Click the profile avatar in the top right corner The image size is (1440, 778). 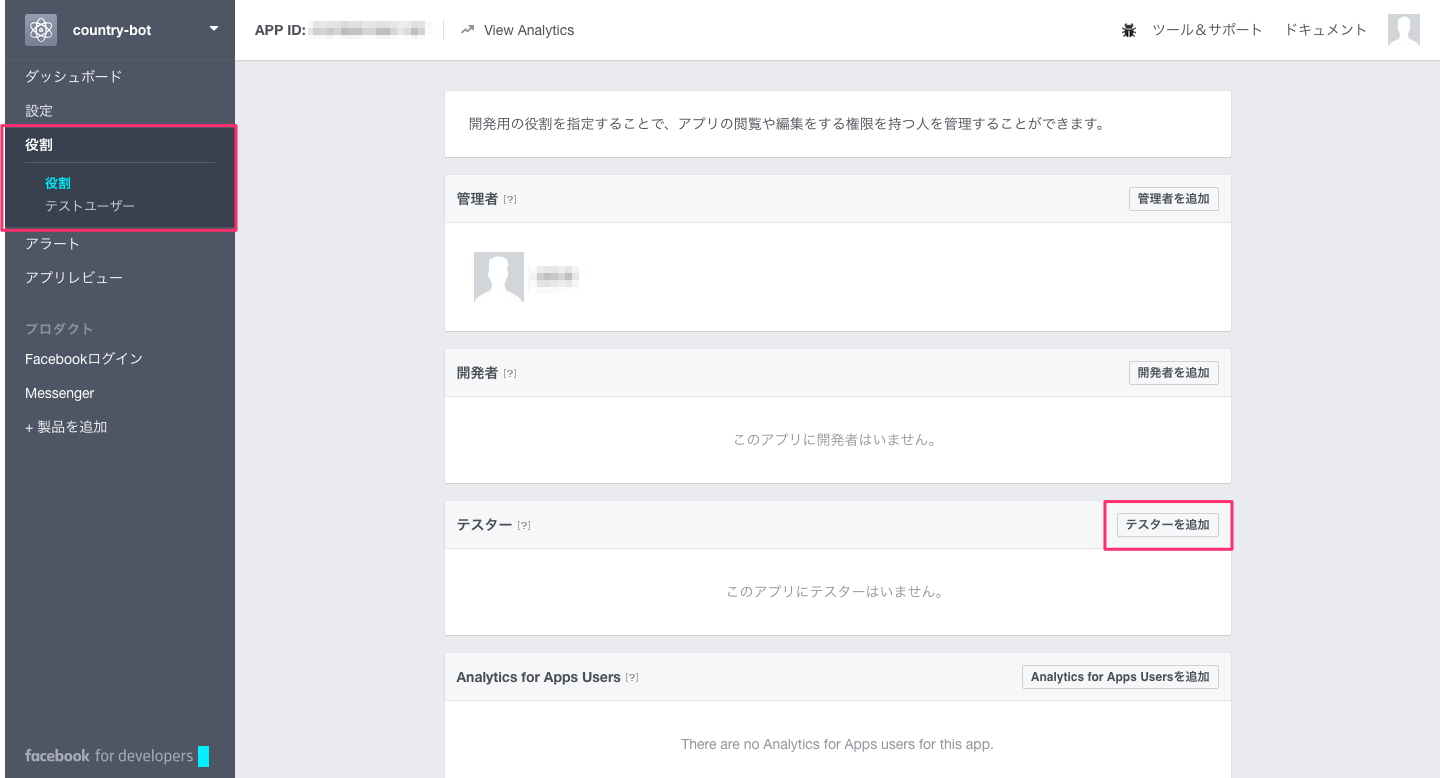point(1404,29)
